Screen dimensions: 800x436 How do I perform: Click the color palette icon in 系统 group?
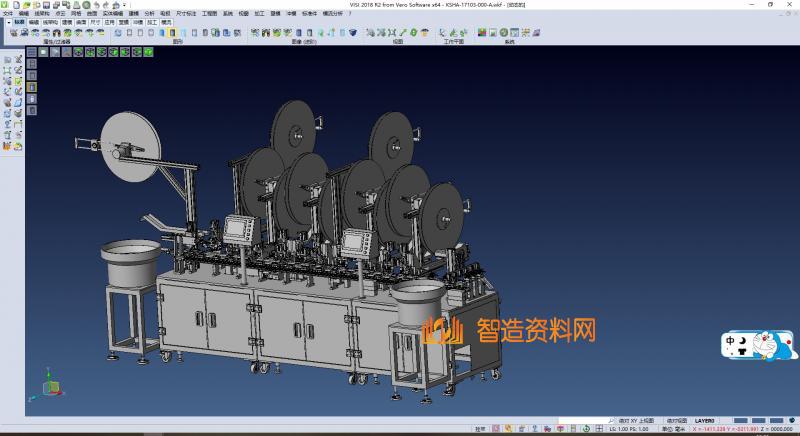tap(482, 33)
